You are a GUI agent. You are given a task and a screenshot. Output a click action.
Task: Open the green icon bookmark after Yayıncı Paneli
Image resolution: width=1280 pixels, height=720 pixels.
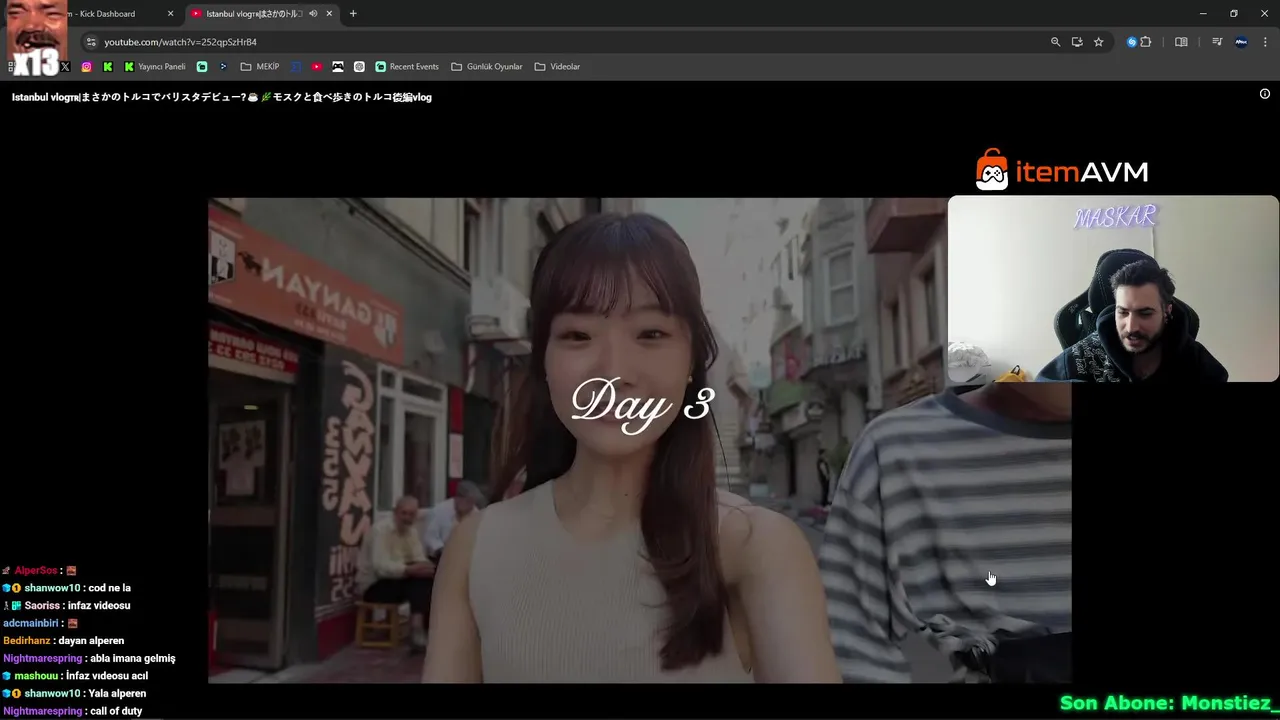(202, 67)
